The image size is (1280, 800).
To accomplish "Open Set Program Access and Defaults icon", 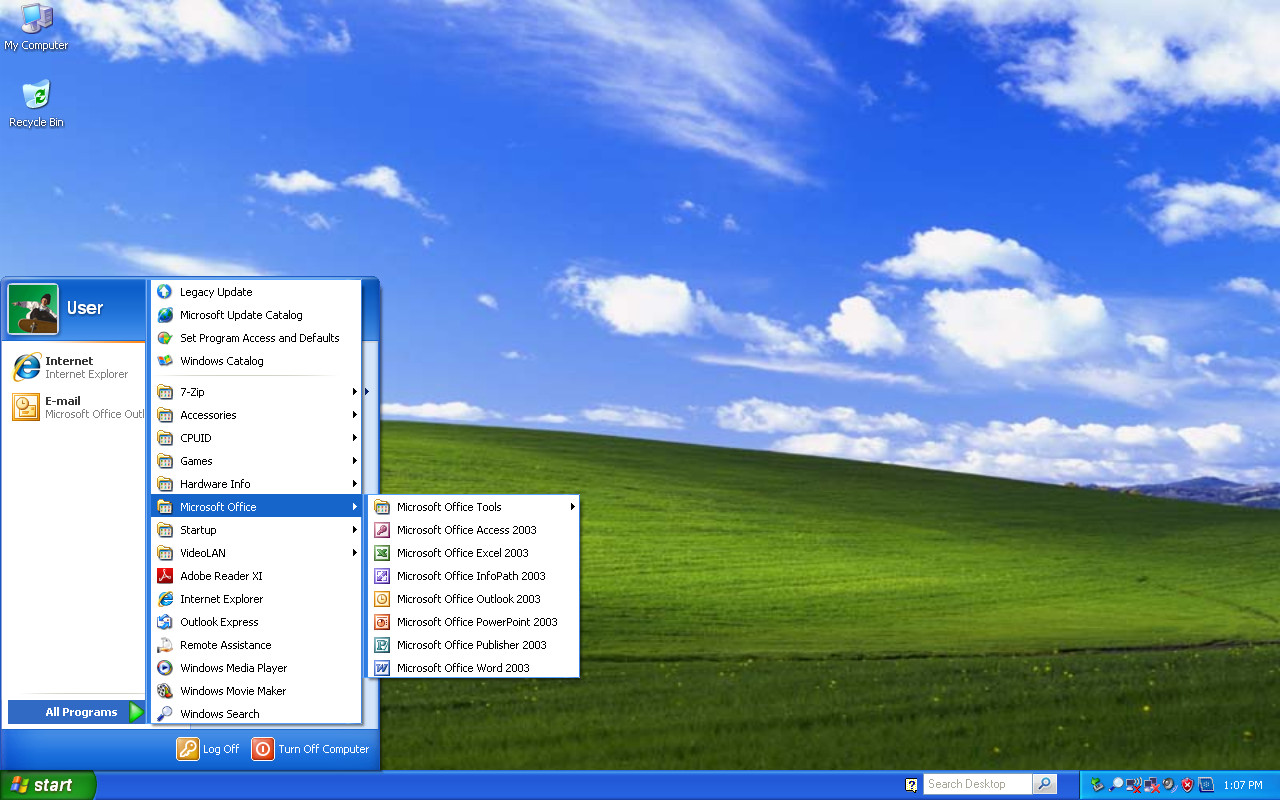I will pyautogui.click(x=165, y=338).
